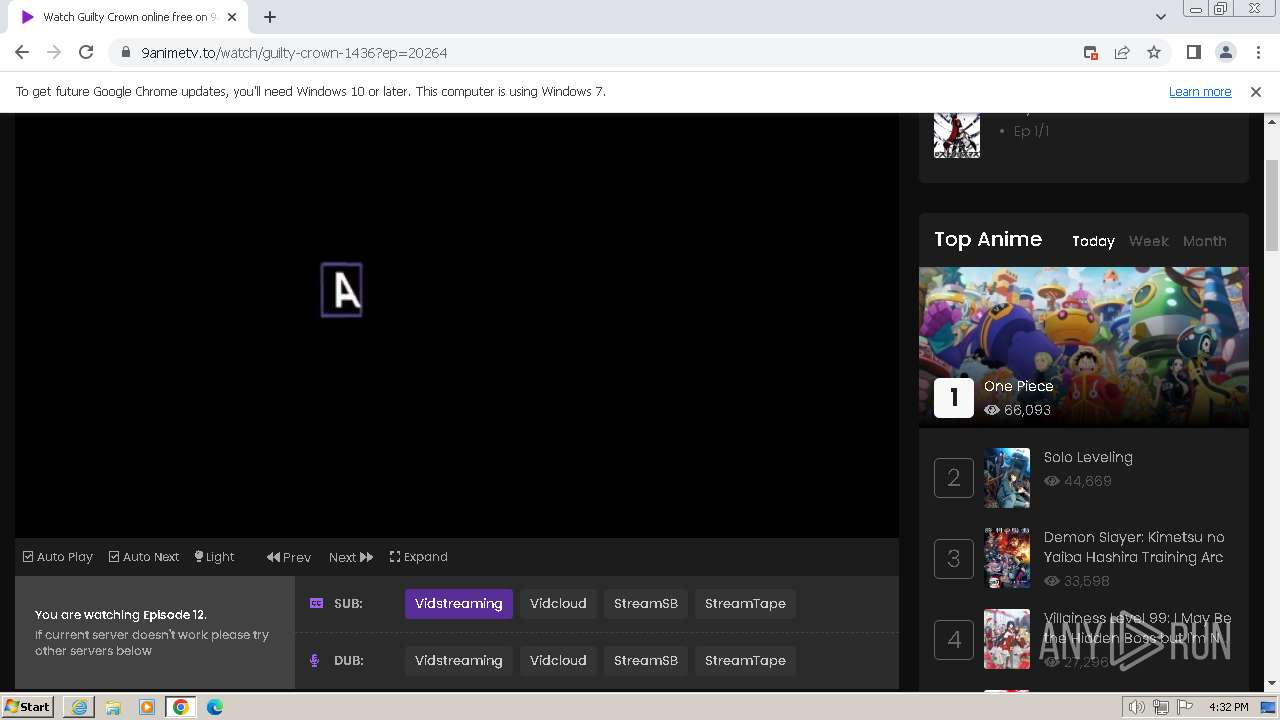The image size is (1280, 720).
Task: Click the site lock icon in address bar
Action: pyautogui.click(x=125, y=53)
